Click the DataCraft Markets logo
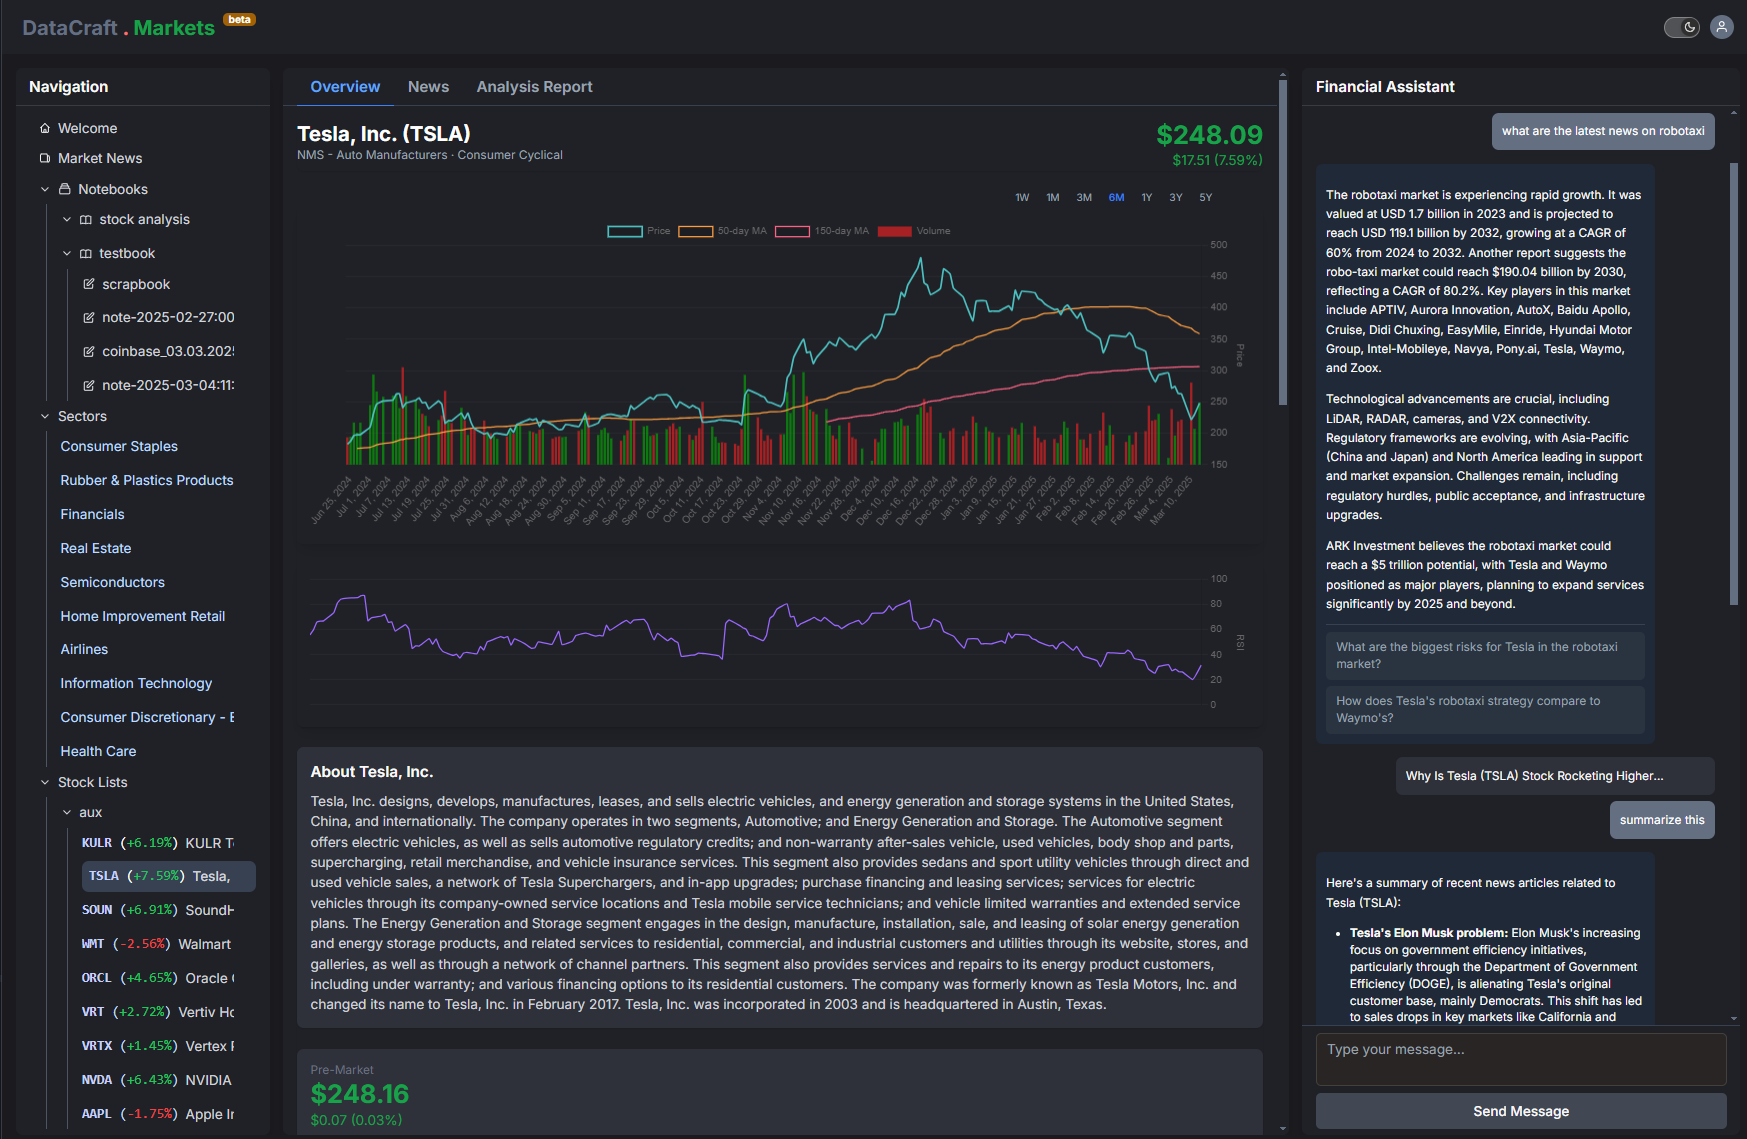Viewport: 1747px width, 1139px height. pyautogui.click(x=118, y=27)
